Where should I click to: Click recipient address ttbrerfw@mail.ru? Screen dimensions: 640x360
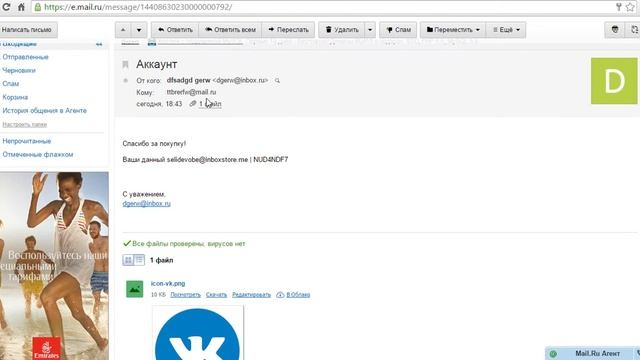[x=191, y=92]
